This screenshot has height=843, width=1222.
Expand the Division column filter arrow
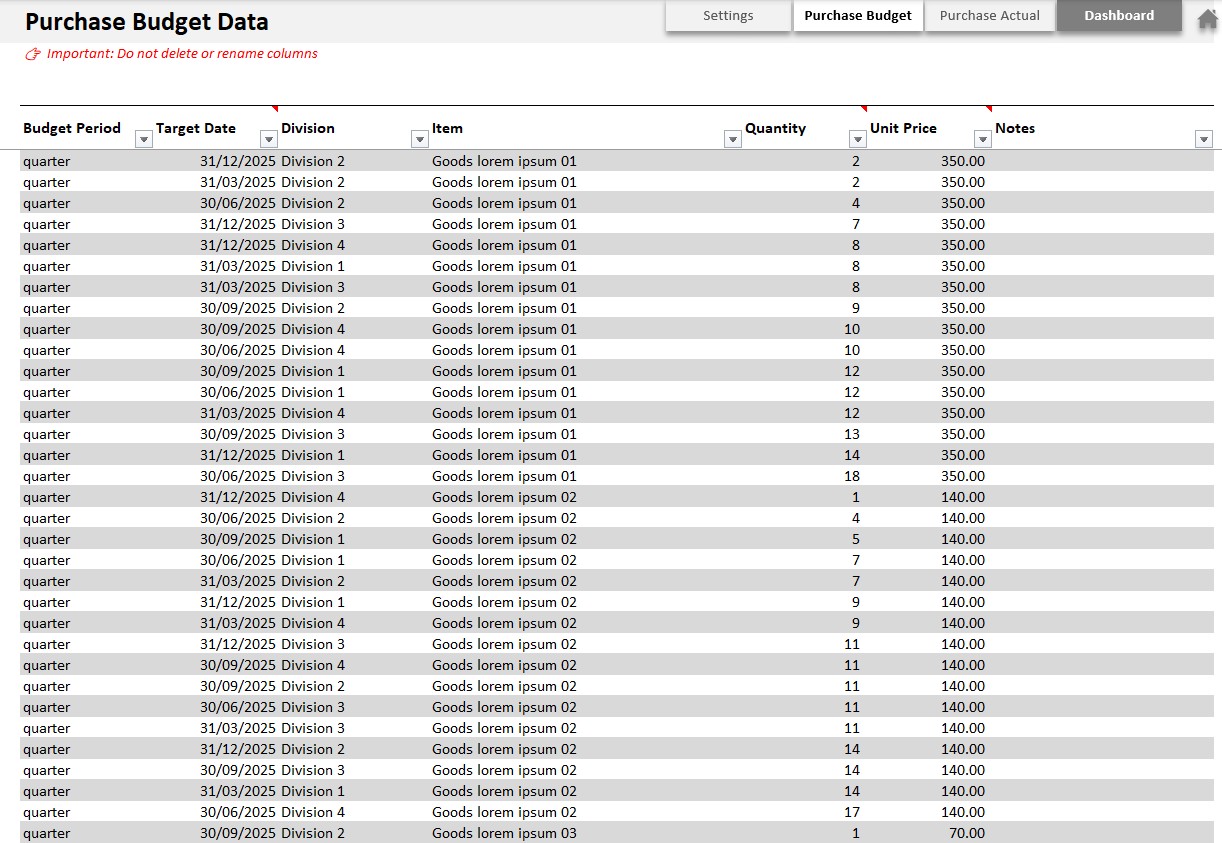(419, 139)
